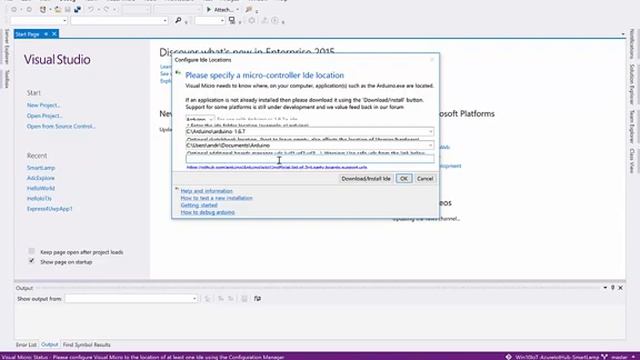Screen dimensions: 640x360
Task: Open the dropdown arrow beside Attach
Action: pos(237,9)
